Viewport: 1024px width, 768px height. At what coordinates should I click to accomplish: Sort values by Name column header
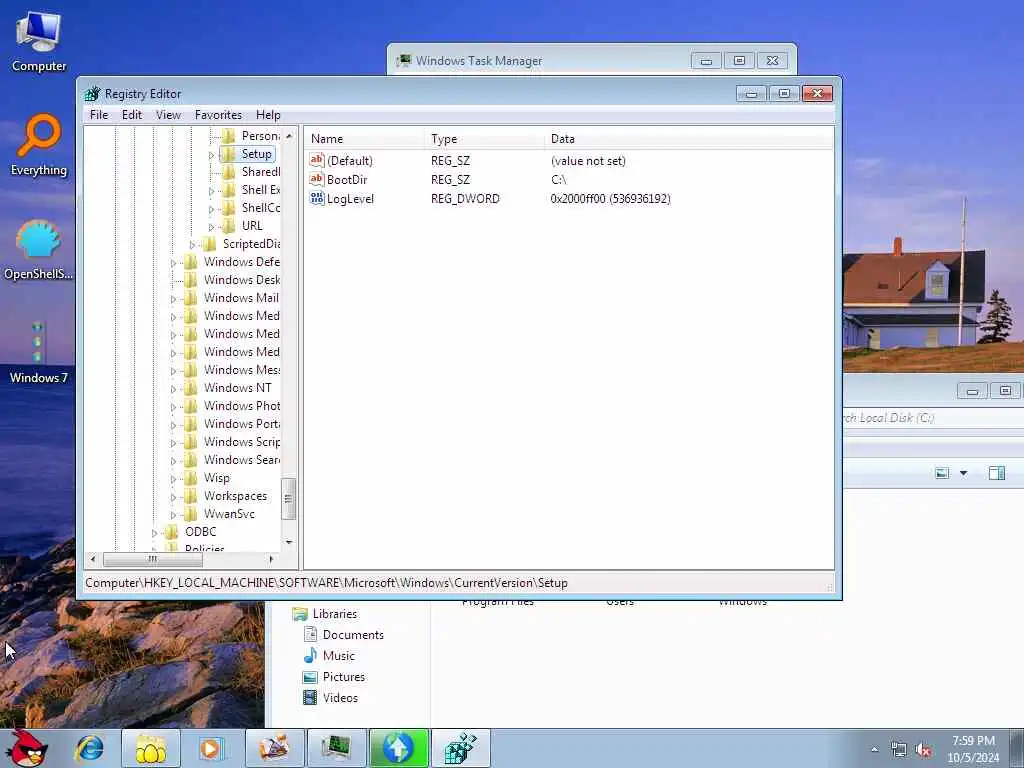[364, 138]
